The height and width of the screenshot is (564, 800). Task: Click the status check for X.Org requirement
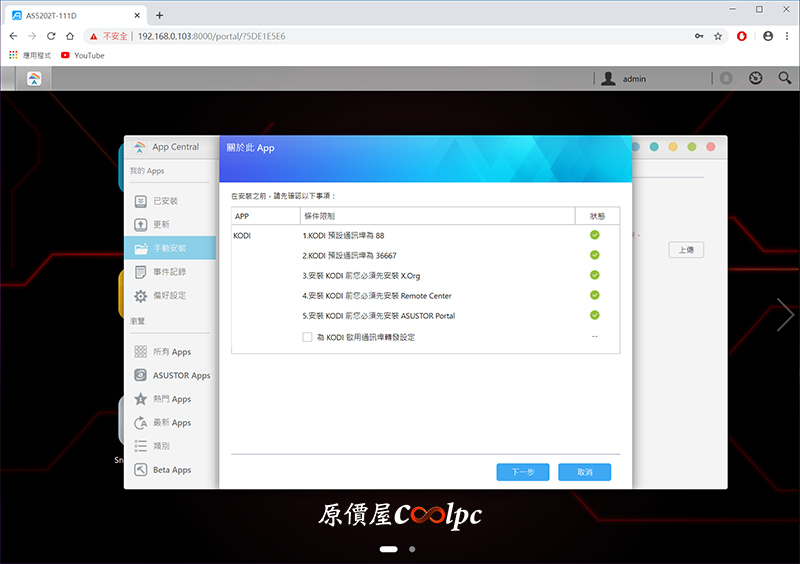click(594, 275)
